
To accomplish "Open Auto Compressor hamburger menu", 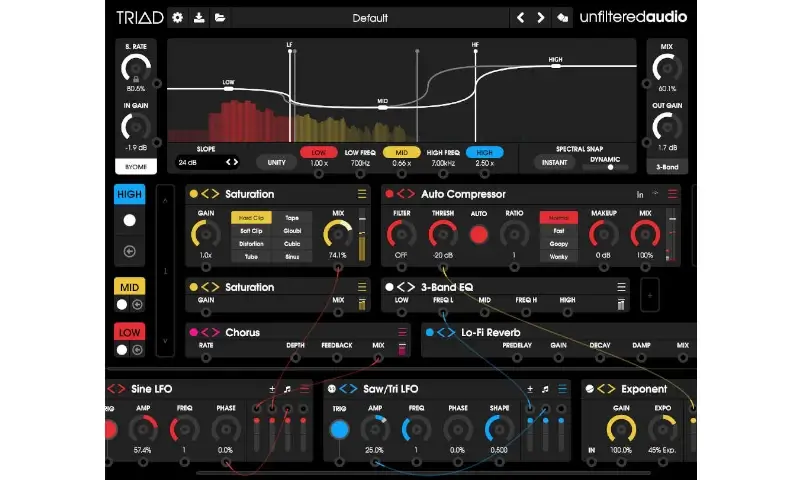I will 672,194.
